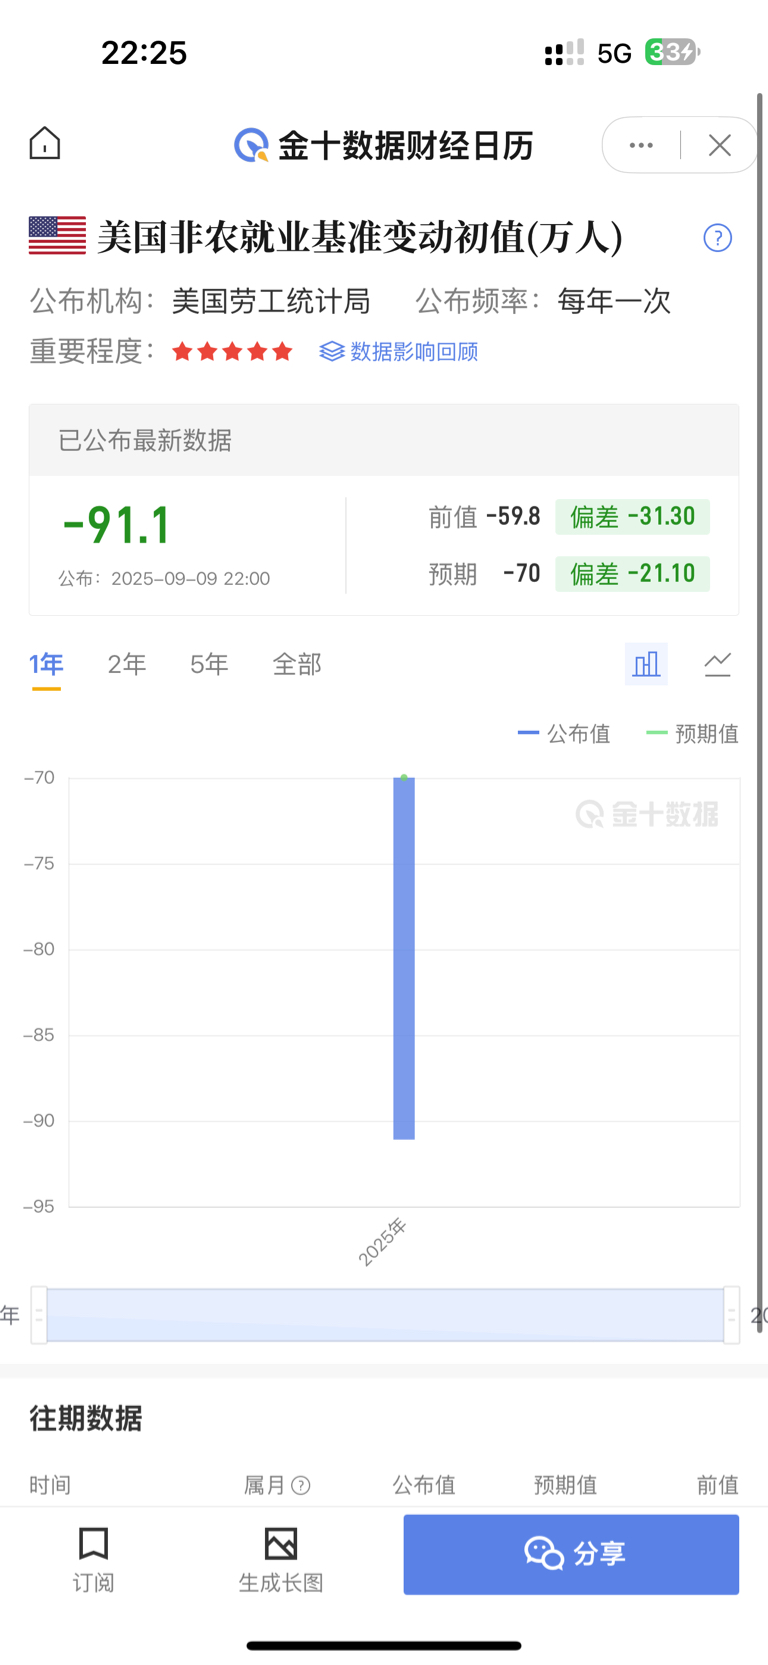Select the 全部 time range tab

(297, 664)
